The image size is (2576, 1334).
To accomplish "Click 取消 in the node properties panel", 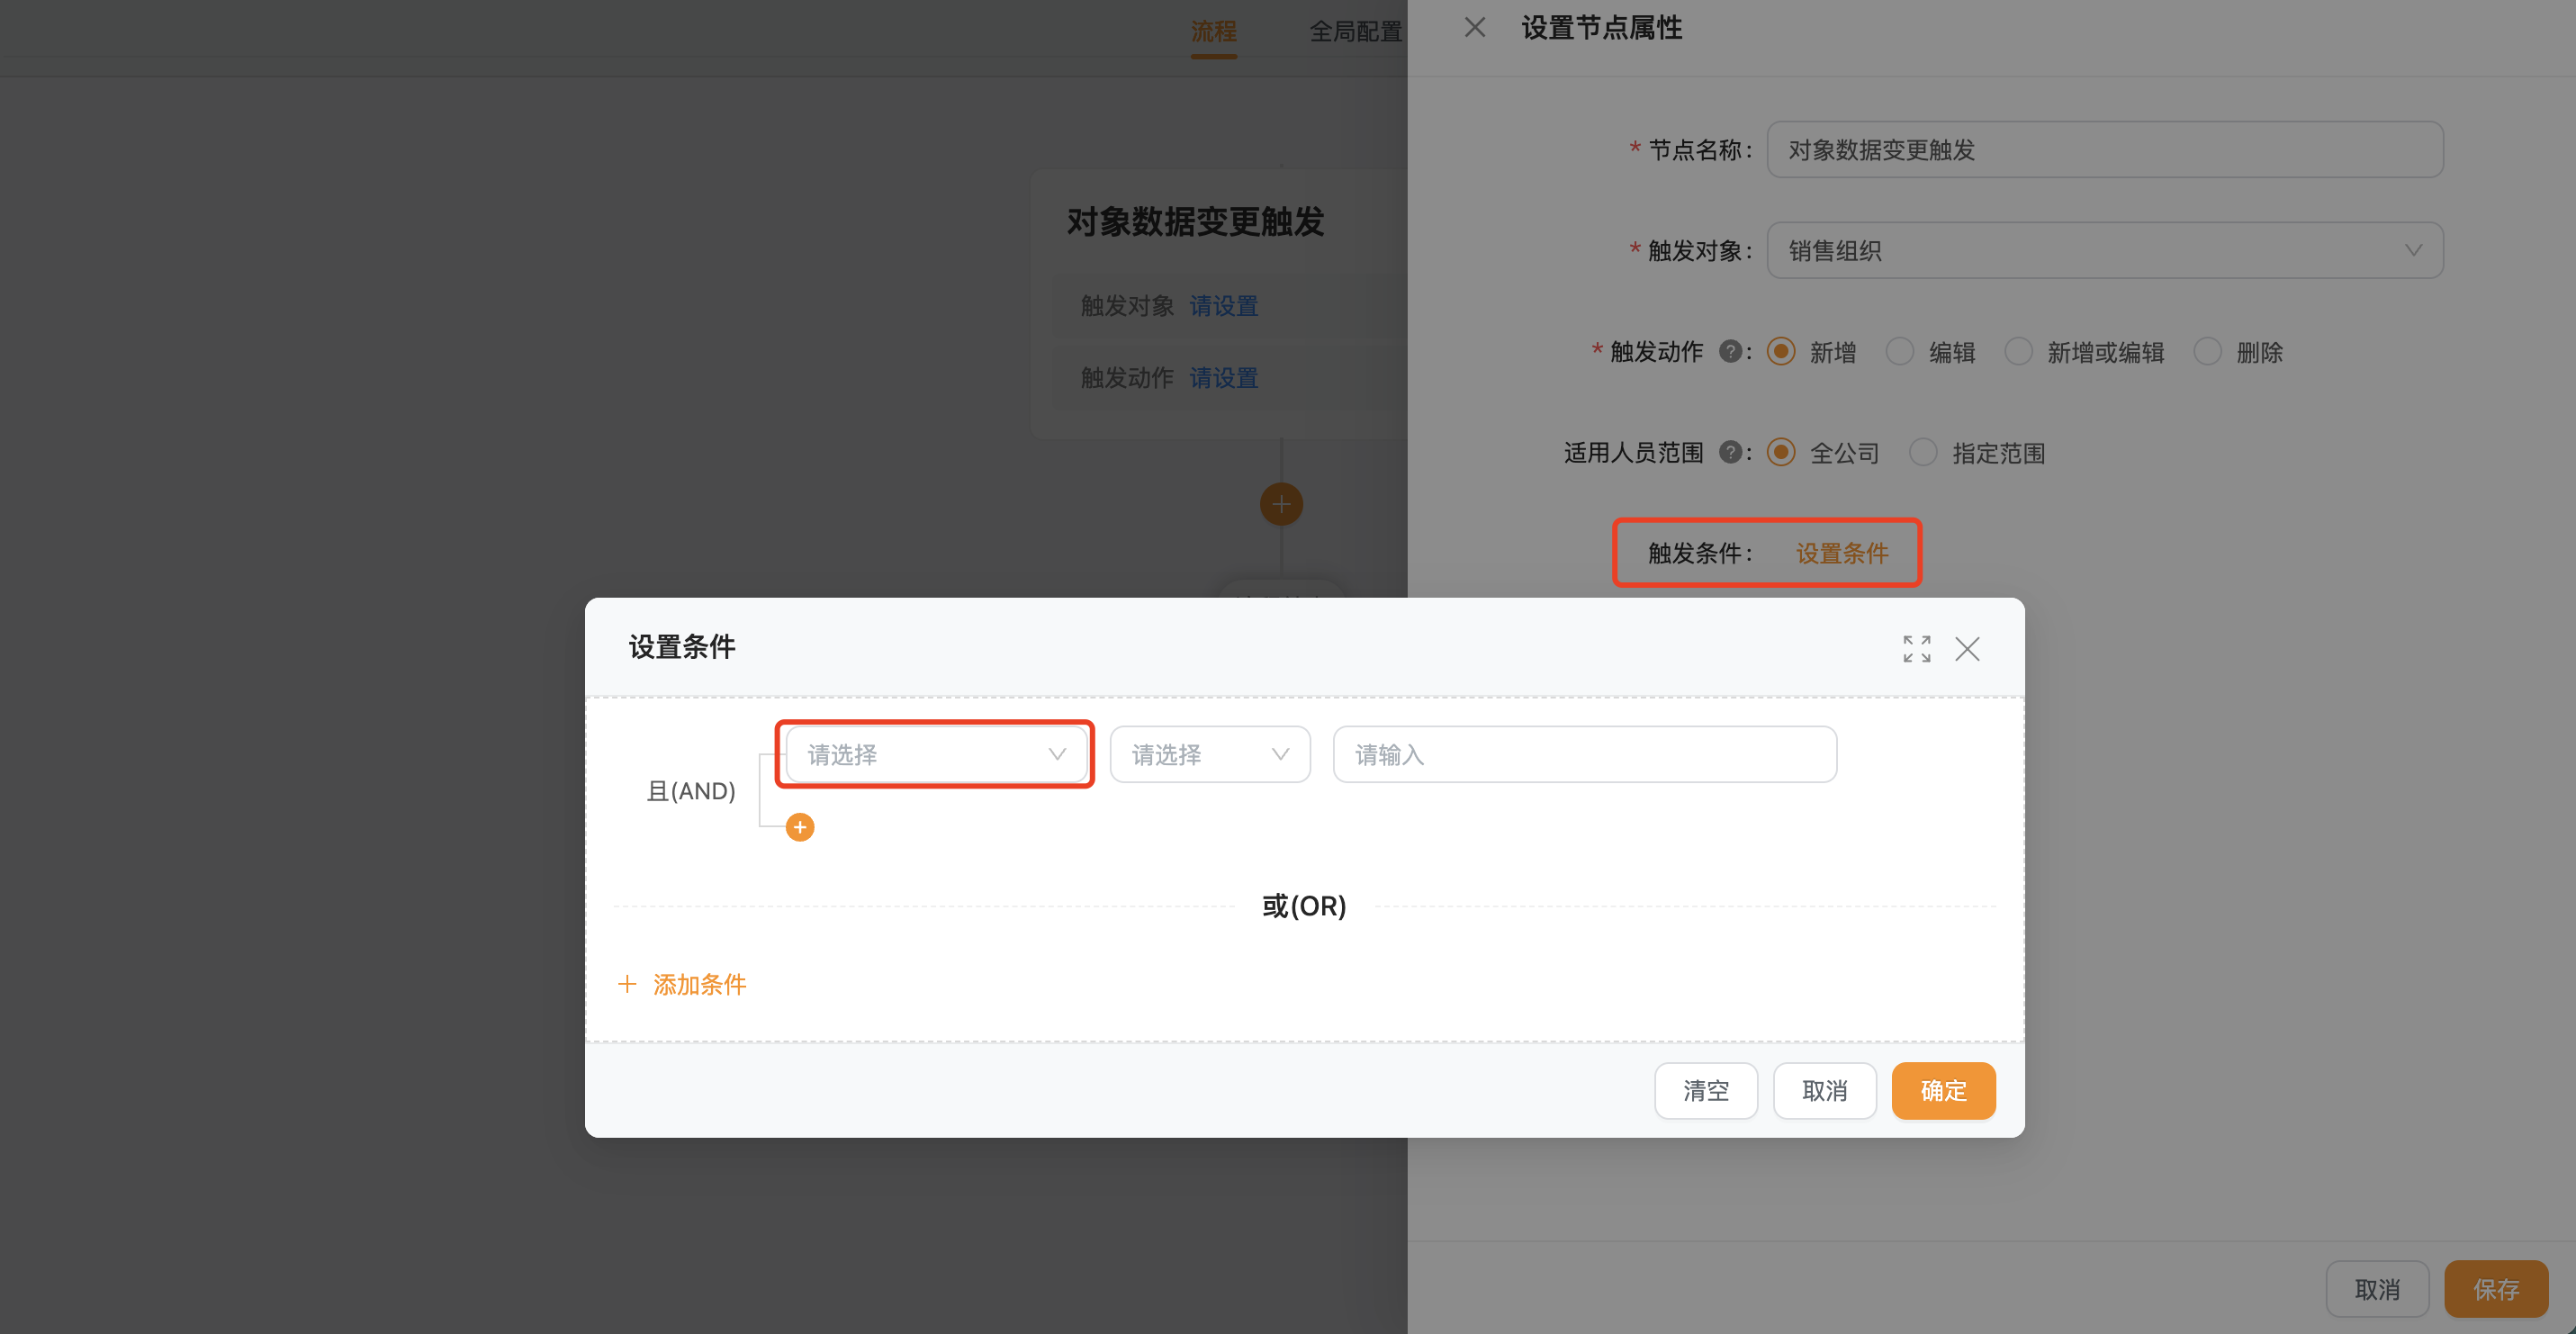I will point(2377,1290).
